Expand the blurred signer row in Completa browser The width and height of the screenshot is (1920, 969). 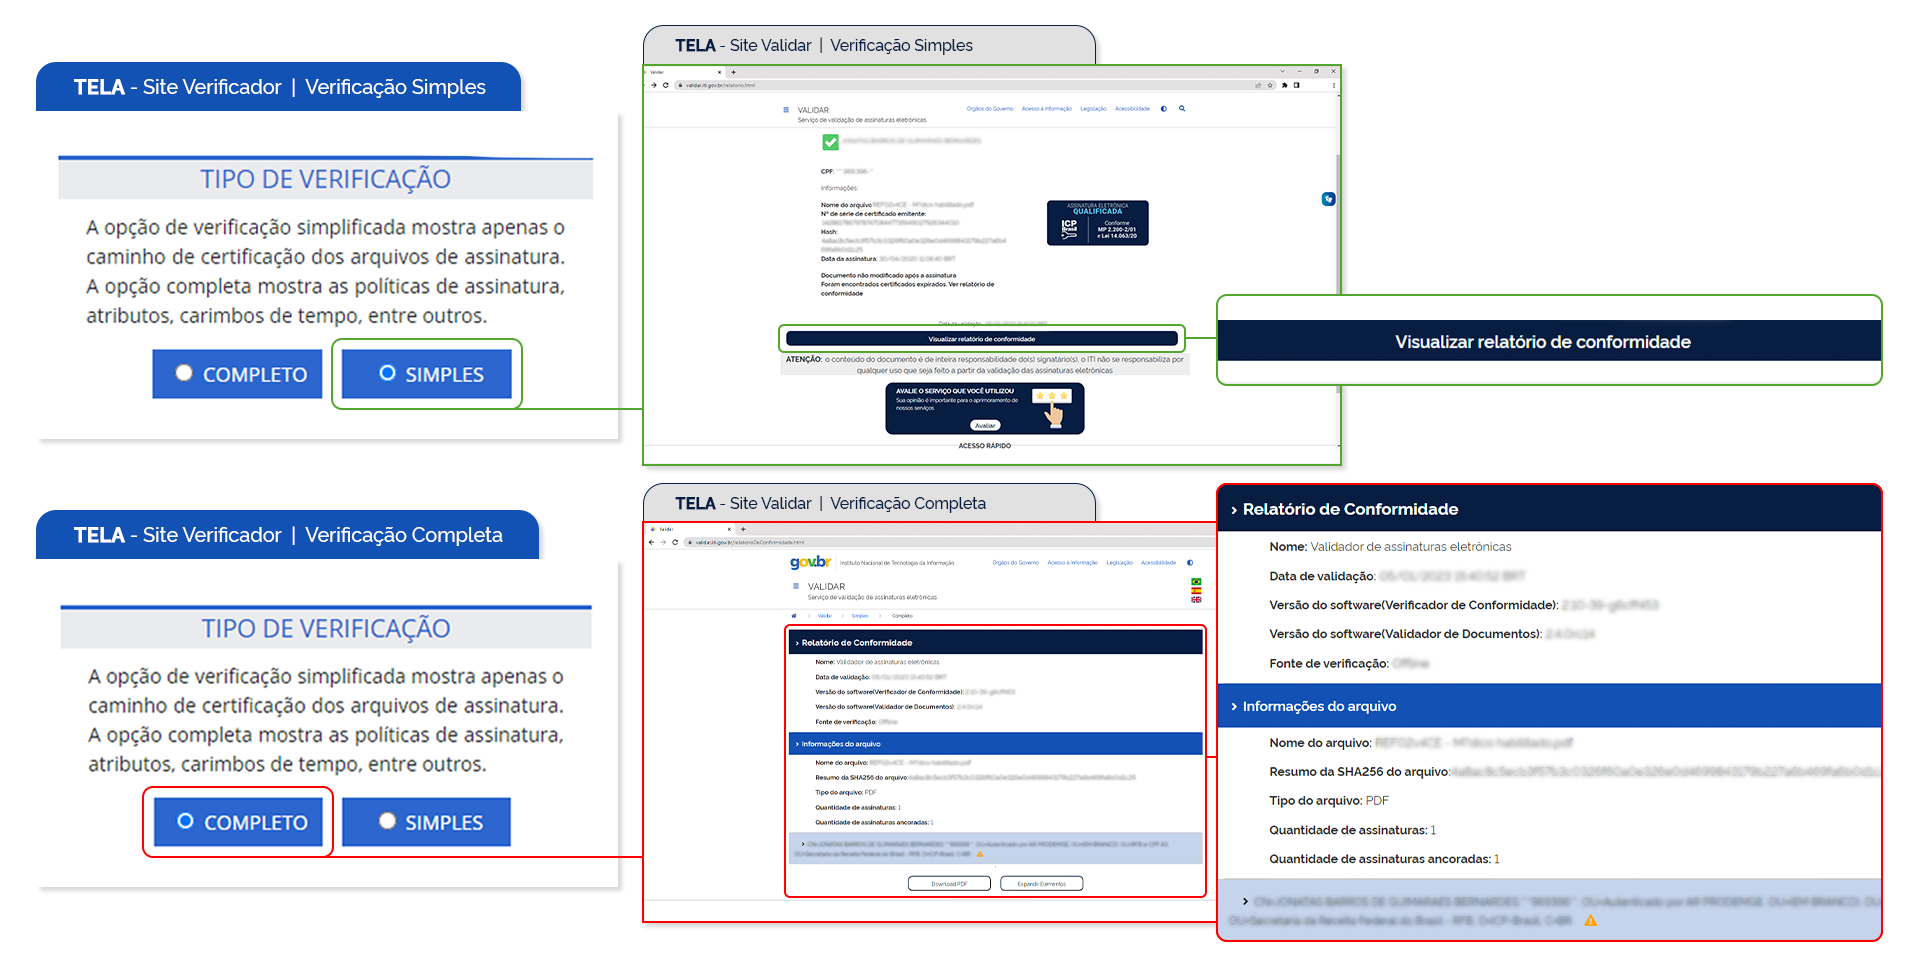(x=996, y=848)
